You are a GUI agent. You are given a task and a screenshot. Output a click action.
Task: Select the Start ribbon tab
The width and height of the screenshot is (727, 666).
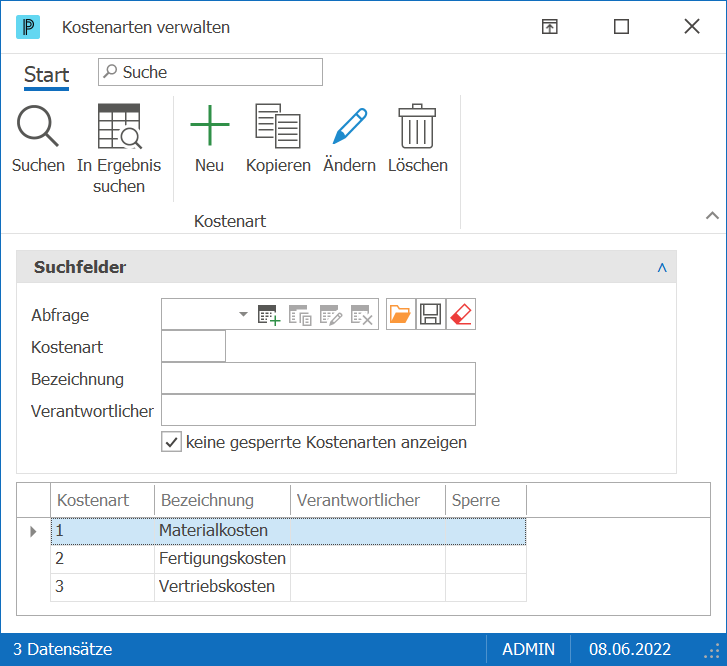[x=46, y=75]
